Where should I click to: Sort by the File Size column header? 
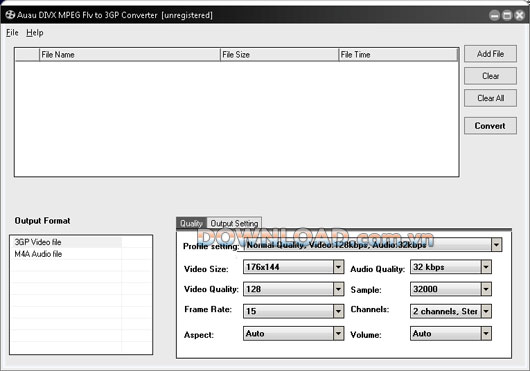pos(280,55)
